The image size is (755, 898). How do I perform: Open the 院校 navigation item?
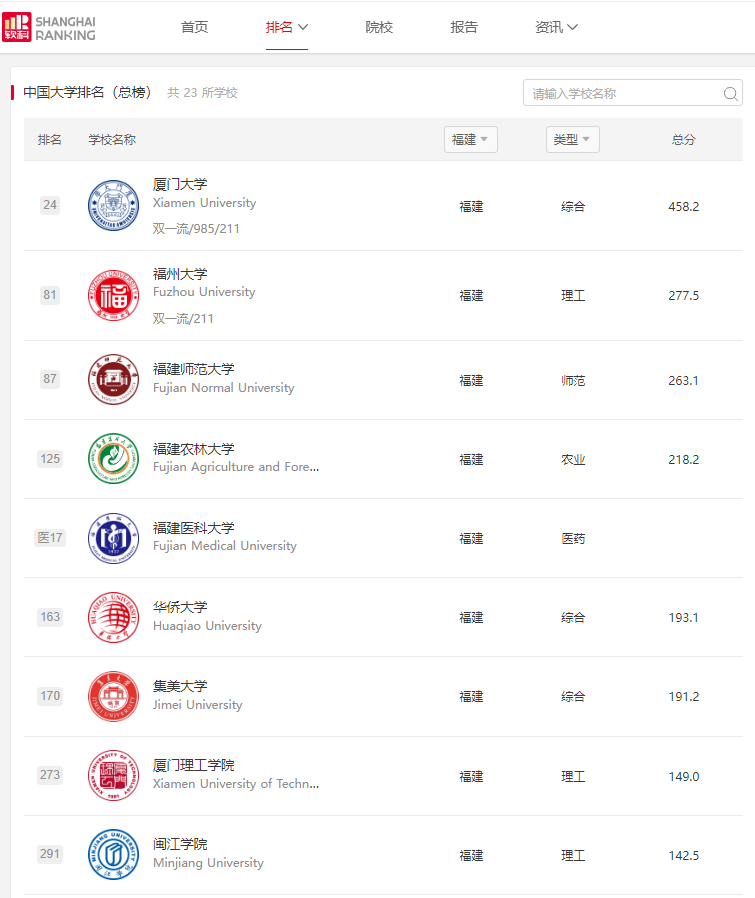(380, 27)
